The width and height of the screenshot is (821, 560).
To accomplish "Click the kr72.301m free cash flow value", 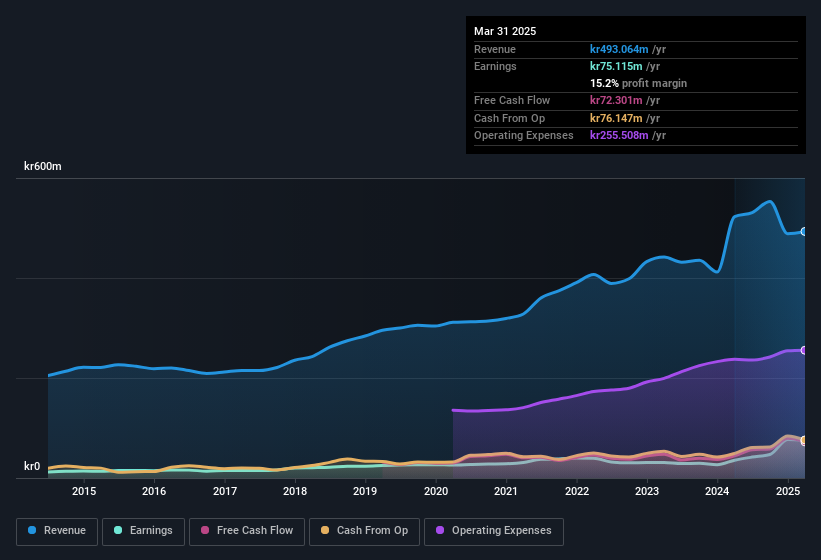I will 616,100.
